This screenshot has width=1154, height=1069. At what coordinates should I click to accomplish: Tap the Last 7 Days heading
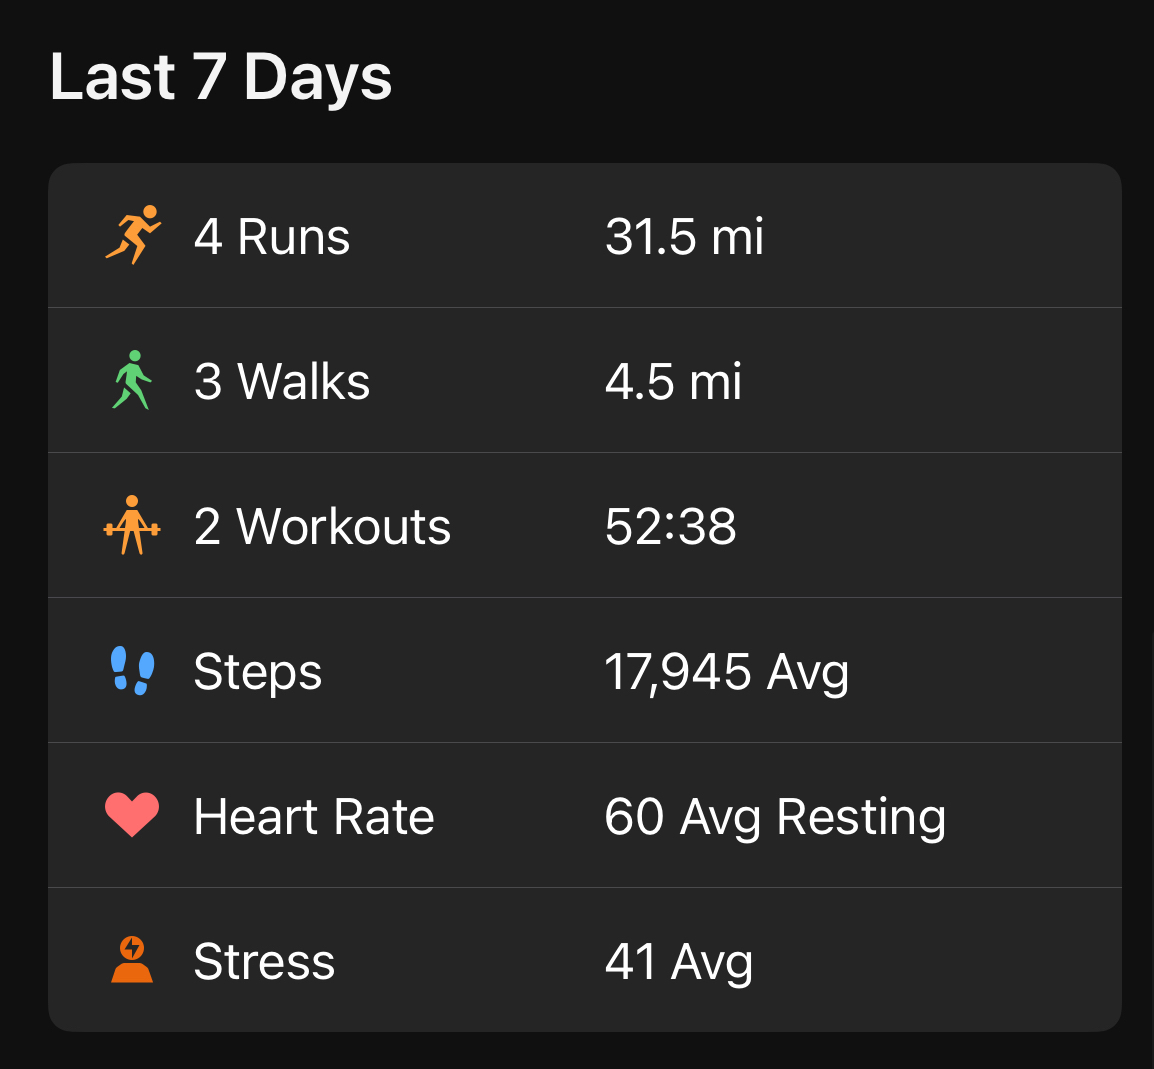(x=221, y=77)
